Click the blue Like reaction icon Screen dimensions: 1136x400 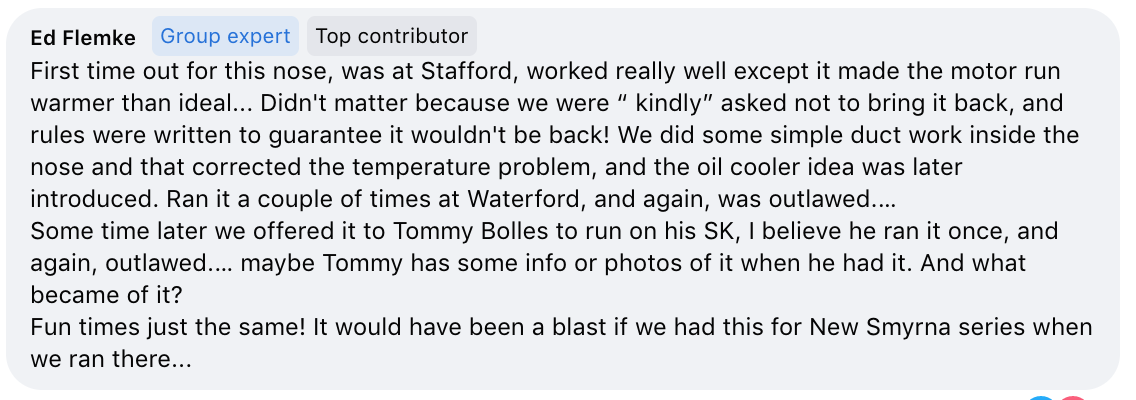pos(1040,398)
